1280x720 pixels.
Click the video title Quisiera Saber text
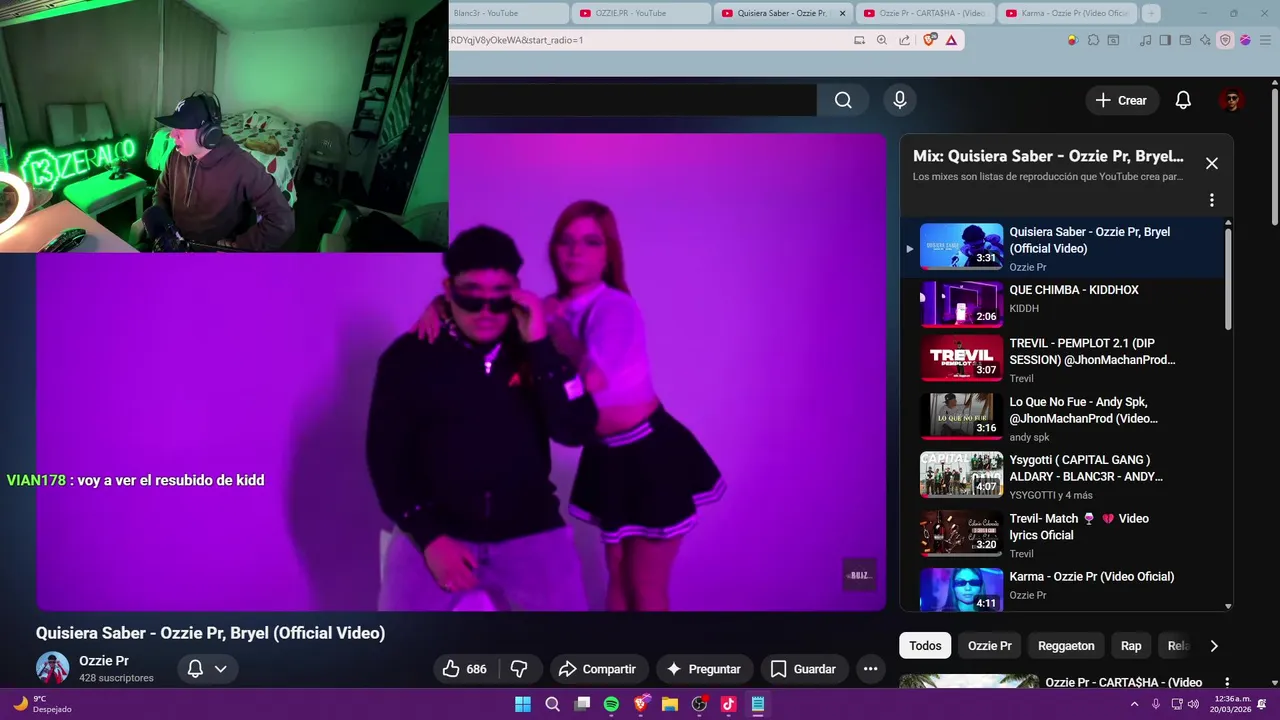[x=210, y=633]
